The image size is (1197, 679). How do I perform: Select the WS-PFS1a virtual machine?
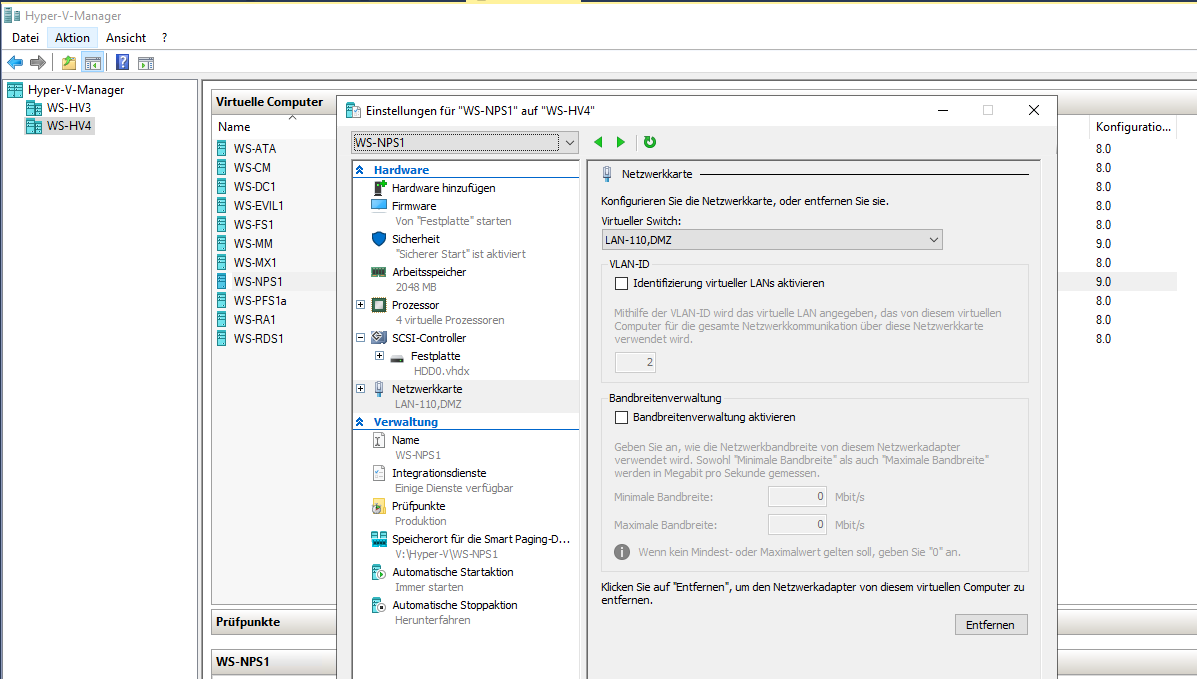[260, 300]
